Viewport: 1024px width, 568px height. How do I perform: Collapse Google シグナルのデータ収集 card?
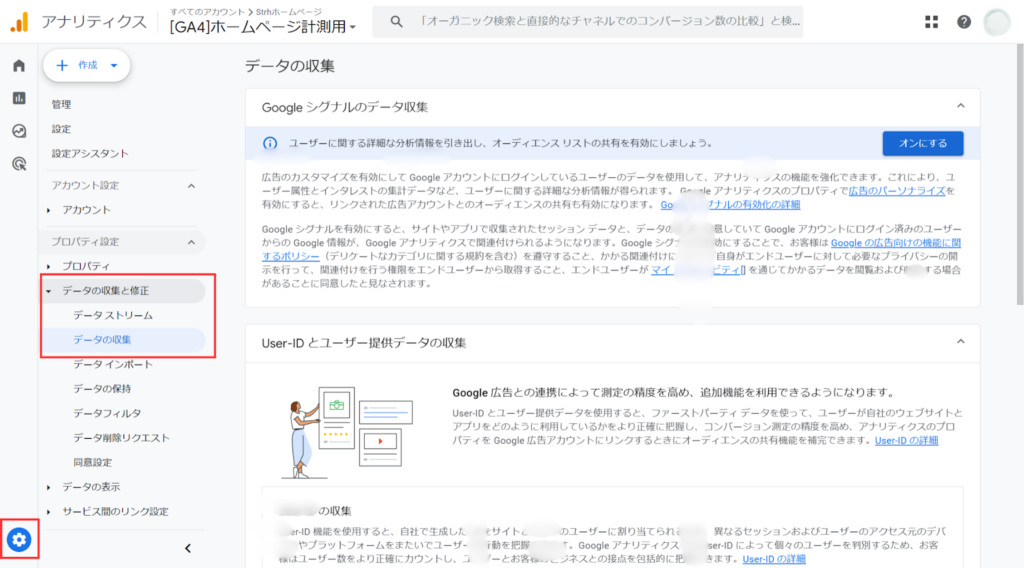[960, 106]
